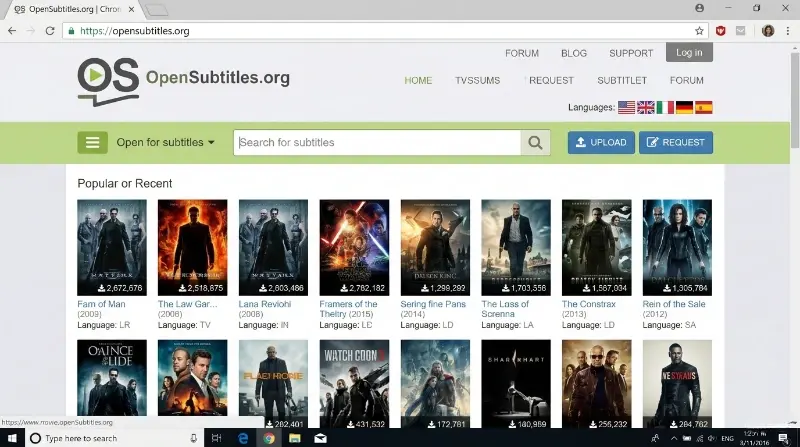This screenshot has height=447, width=800.
Task: Select the German flag language
Action: pos(684,107)
